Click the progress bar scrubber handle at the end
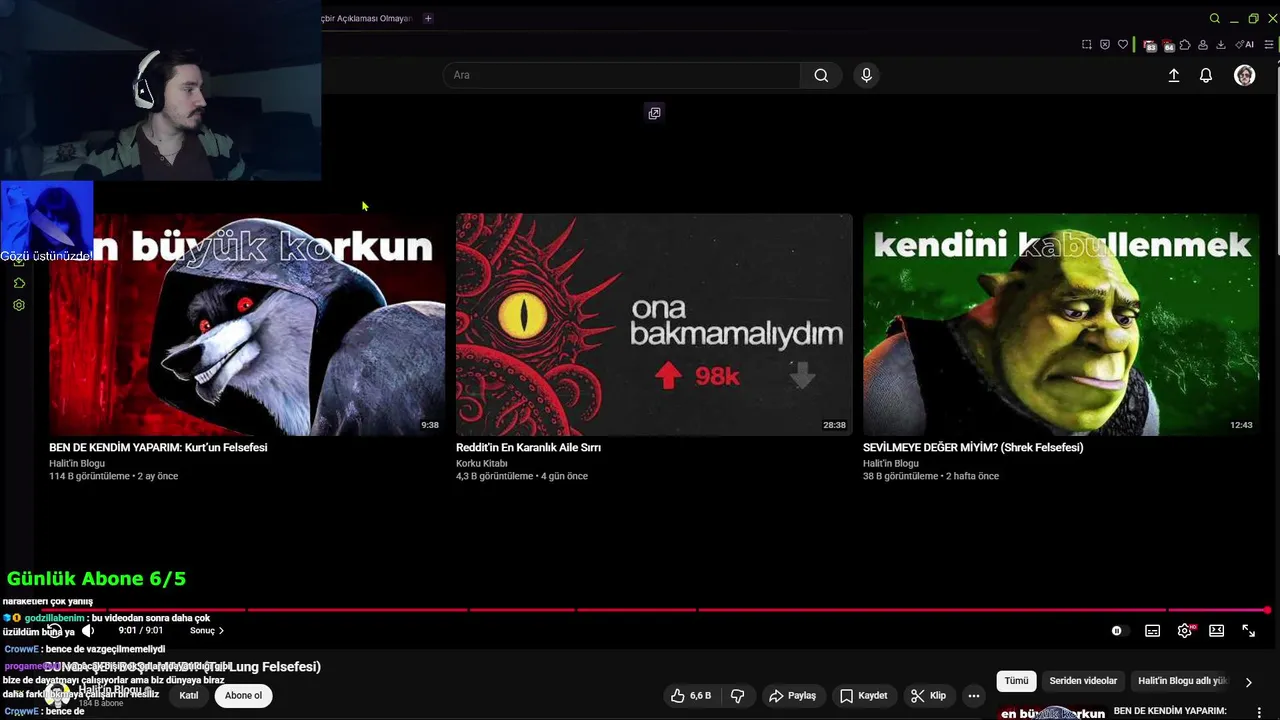This screenshot has width=1280, height=720. (x=1267, y=610)
